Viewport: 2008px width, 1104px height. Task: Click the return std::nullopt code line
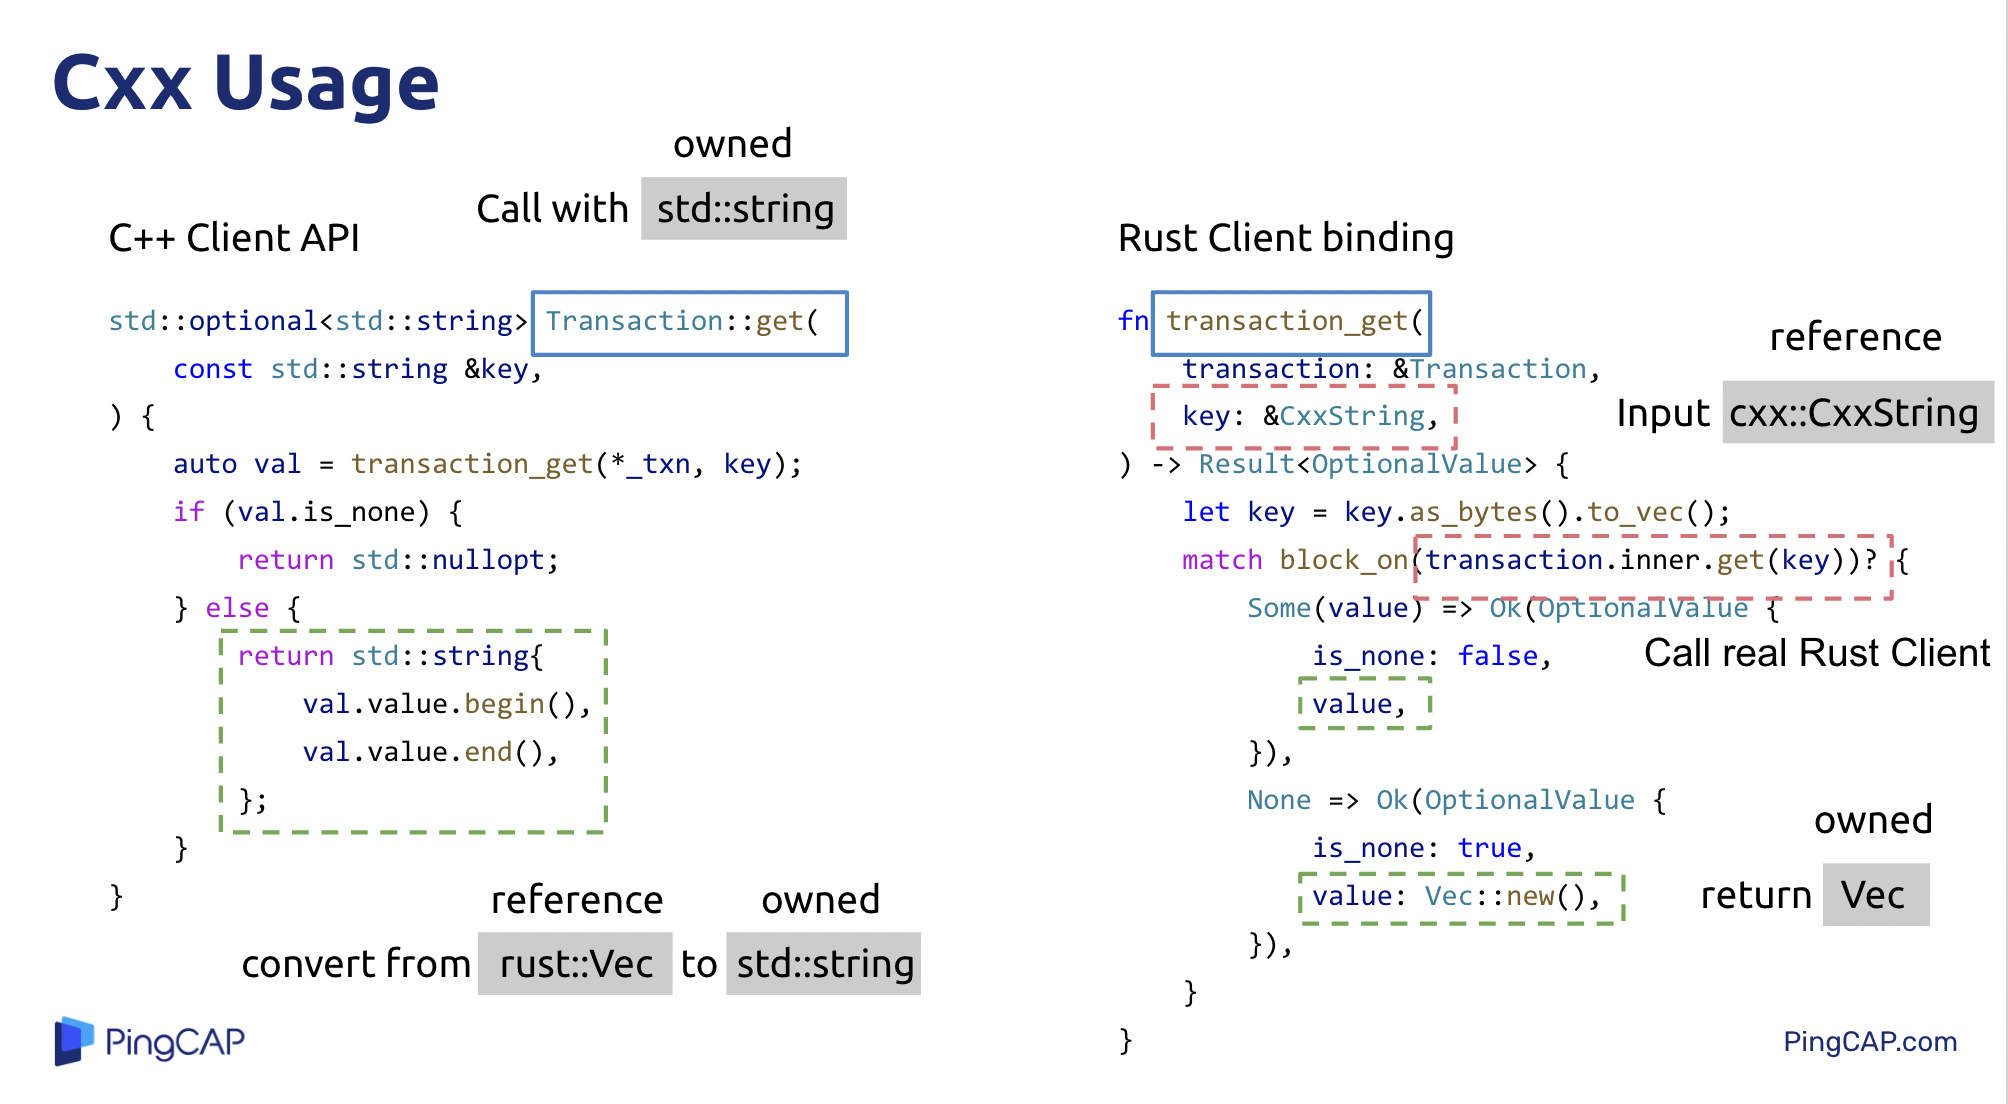(398, 560)
